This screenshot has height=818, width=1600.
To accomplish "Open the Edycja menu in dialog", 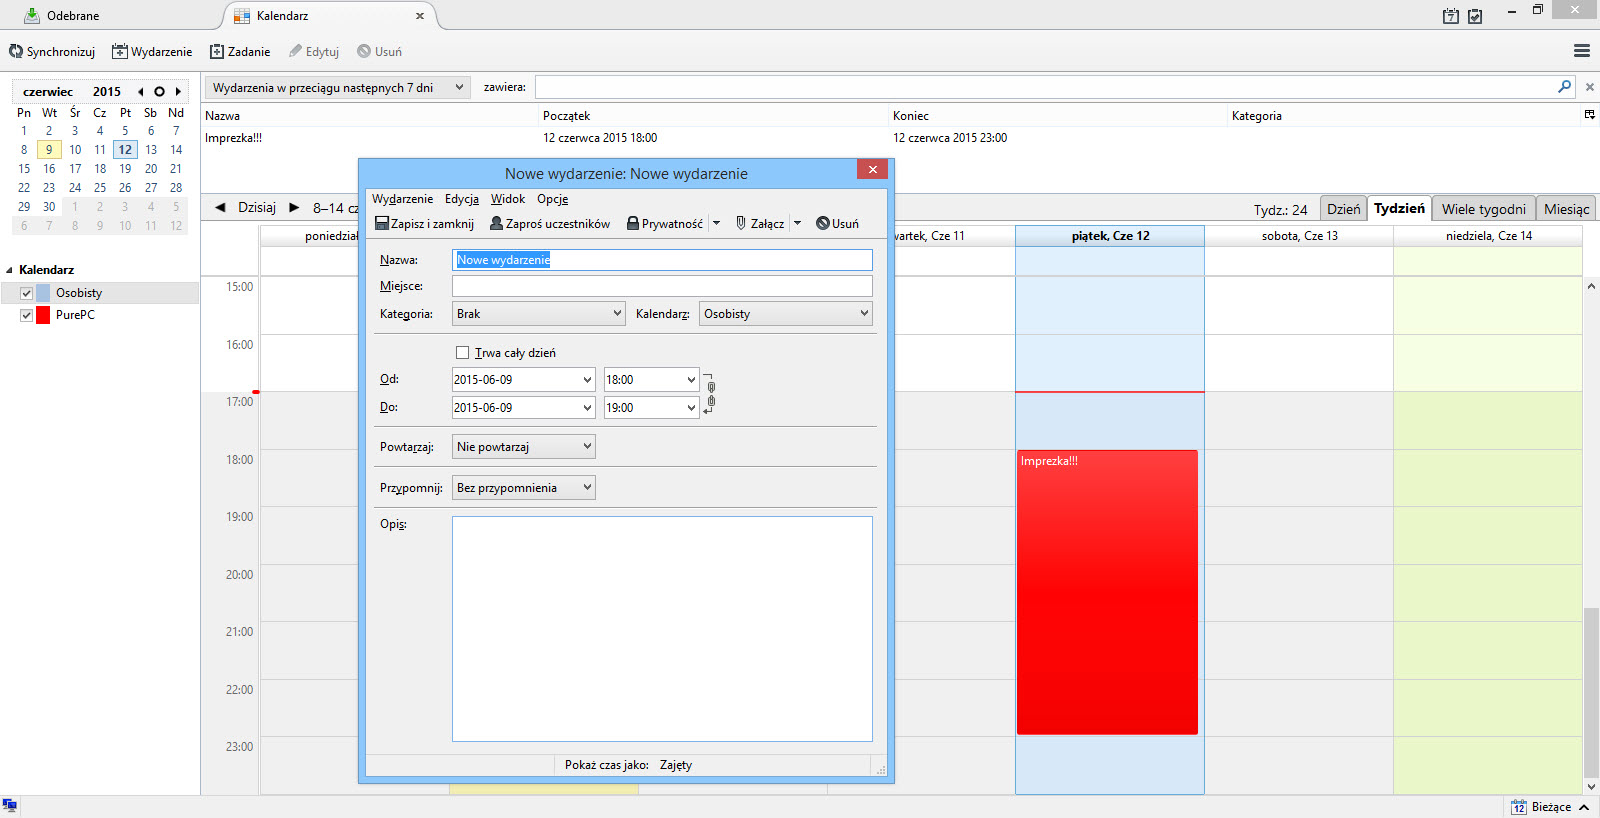I will coord(461,199).
